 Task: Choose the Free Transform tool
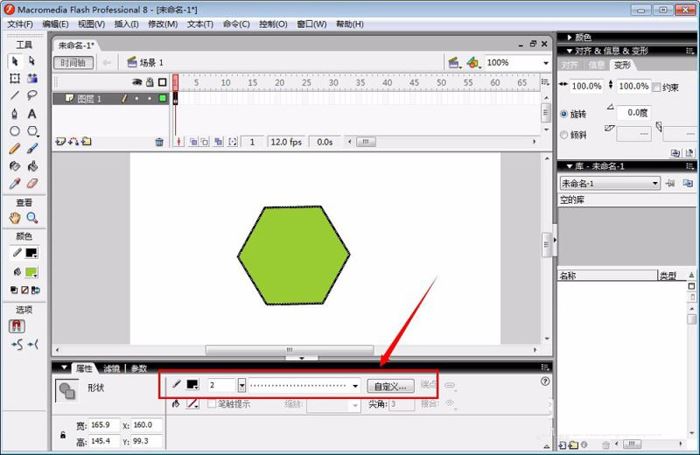(15, 79)
